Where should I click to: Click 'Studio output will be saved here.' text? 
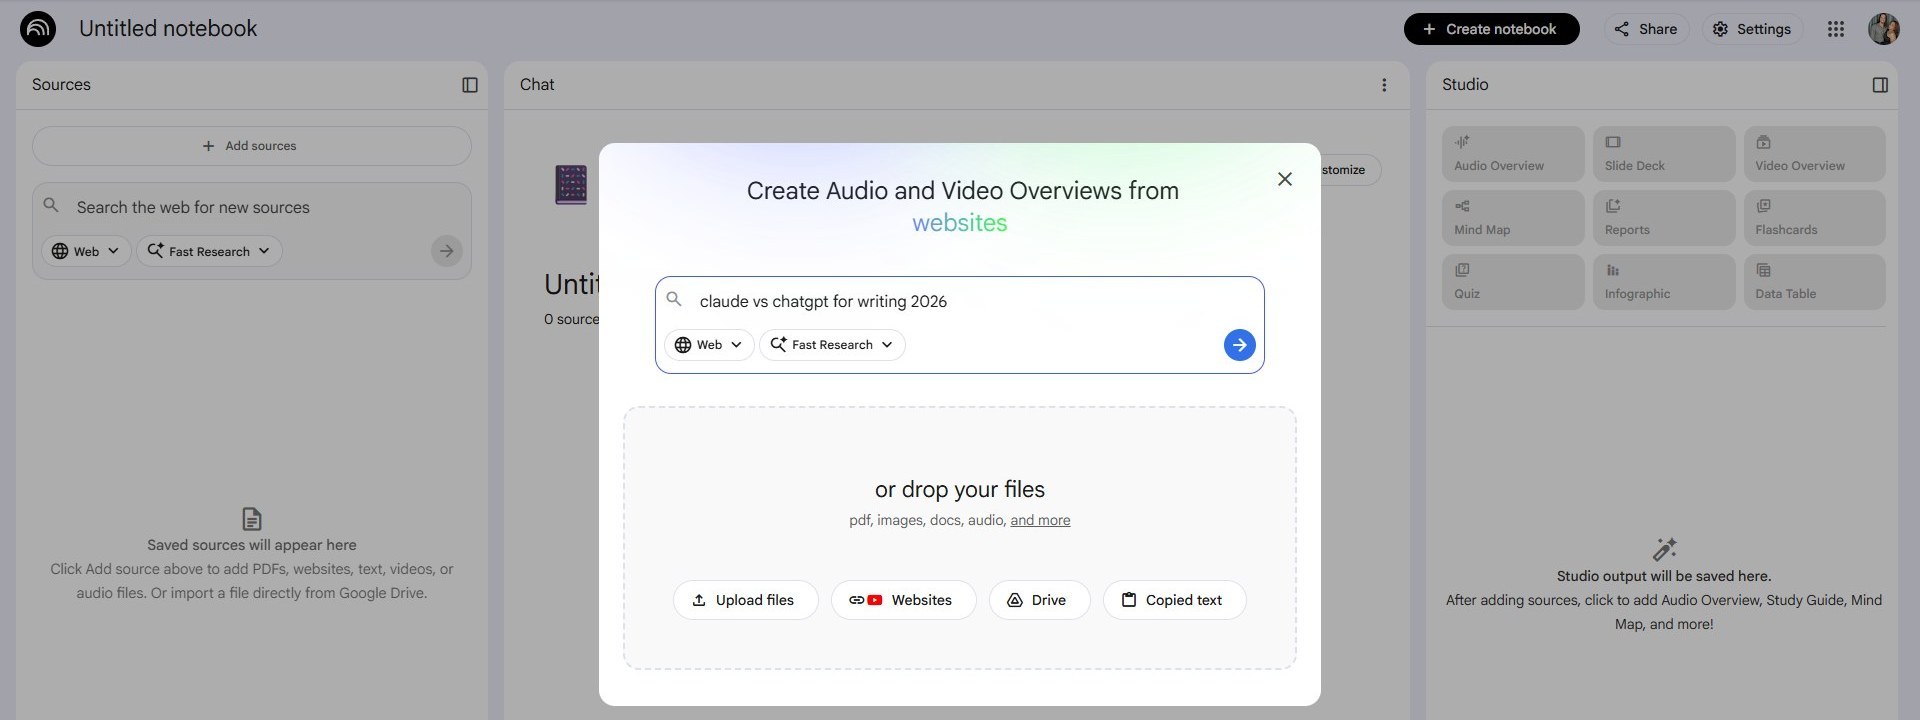tap(1664, 576)
